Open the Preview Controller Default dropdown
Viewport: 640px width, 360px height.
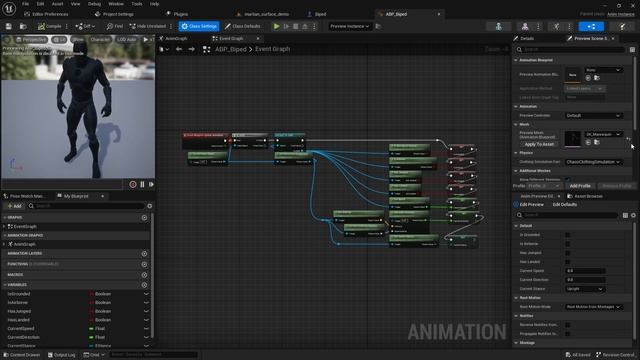(x=593, y=116)
